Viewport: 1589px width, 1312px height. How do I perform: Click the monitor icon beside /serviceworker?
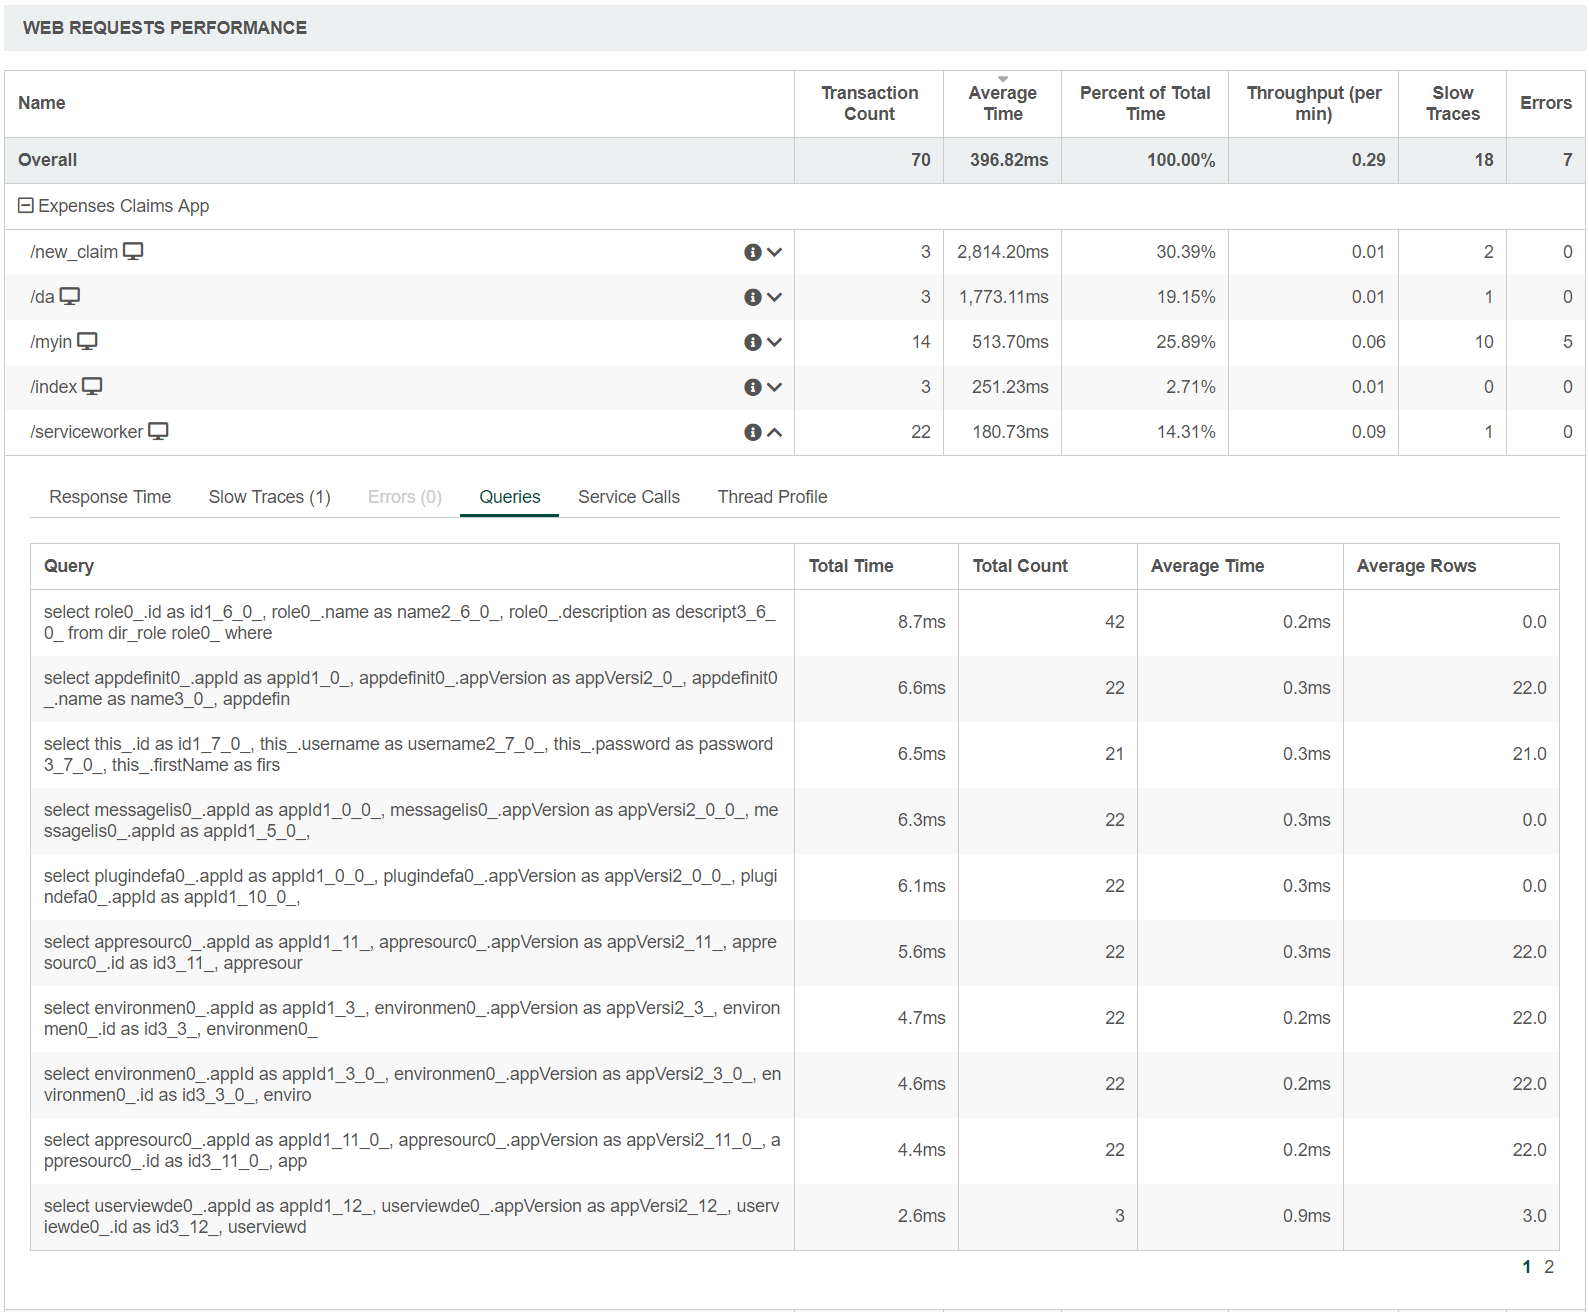pyautogui.click(x=158, y=431)
